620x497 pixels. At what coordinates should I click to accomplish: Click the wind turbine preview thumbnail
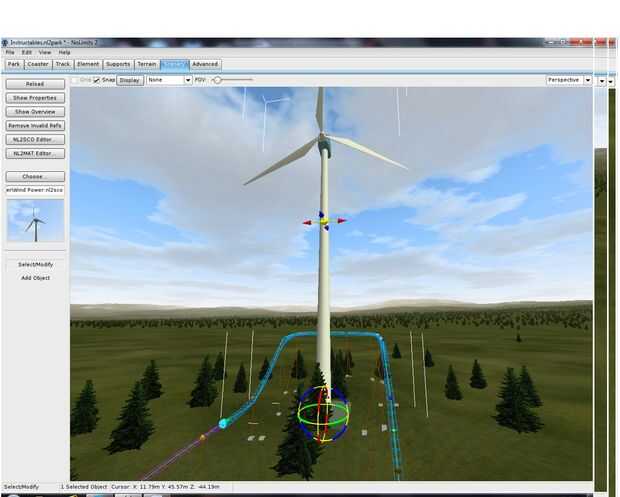[x=35, y=221]
